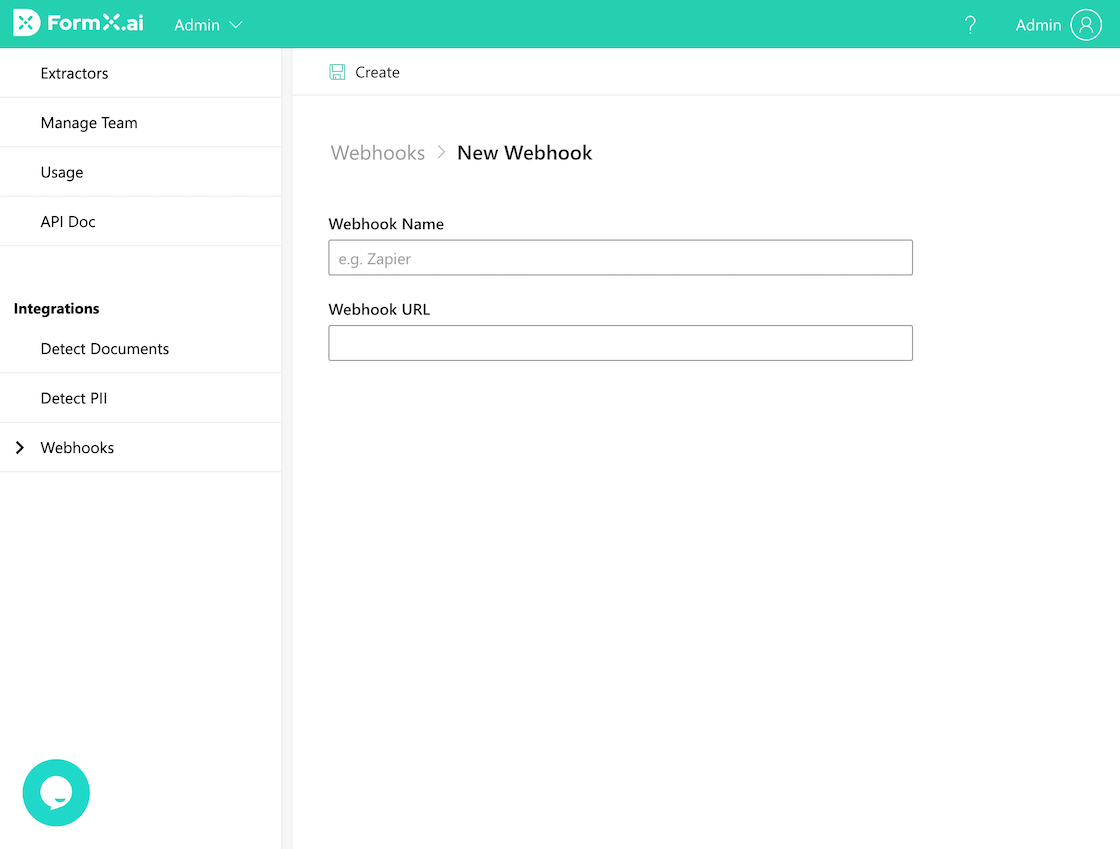Open the API Doc sidebar link
The width and height of the screenshot is (1120, 849).
(68, 222)
